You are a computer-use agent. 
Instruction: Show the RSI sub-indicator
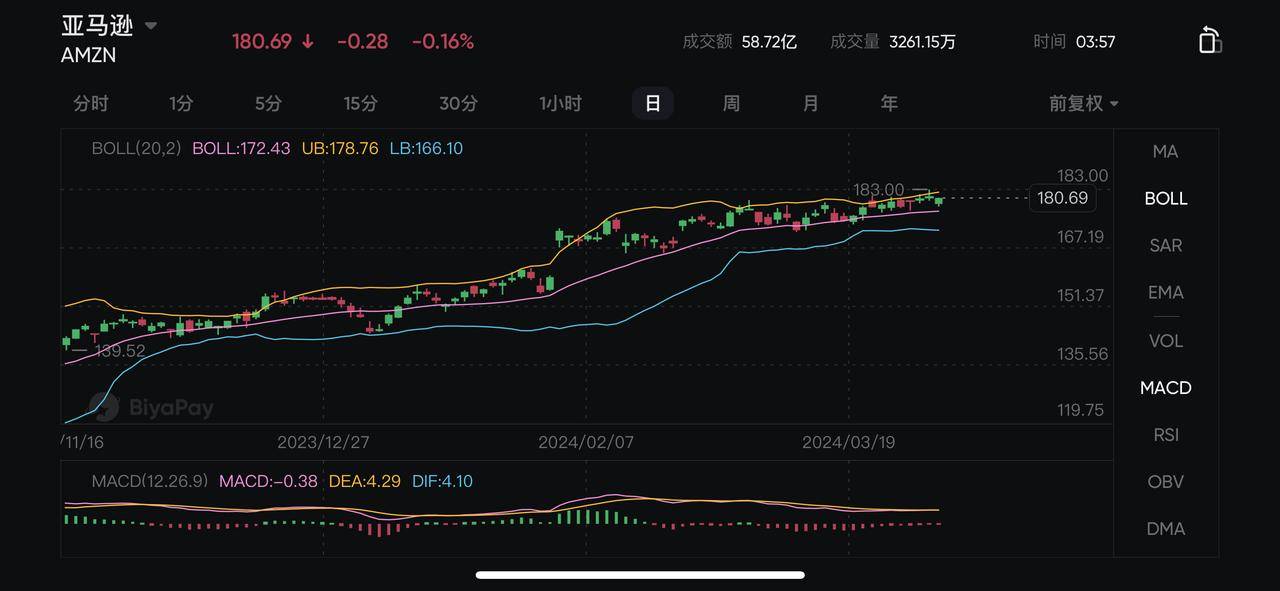click(1165, 434)
